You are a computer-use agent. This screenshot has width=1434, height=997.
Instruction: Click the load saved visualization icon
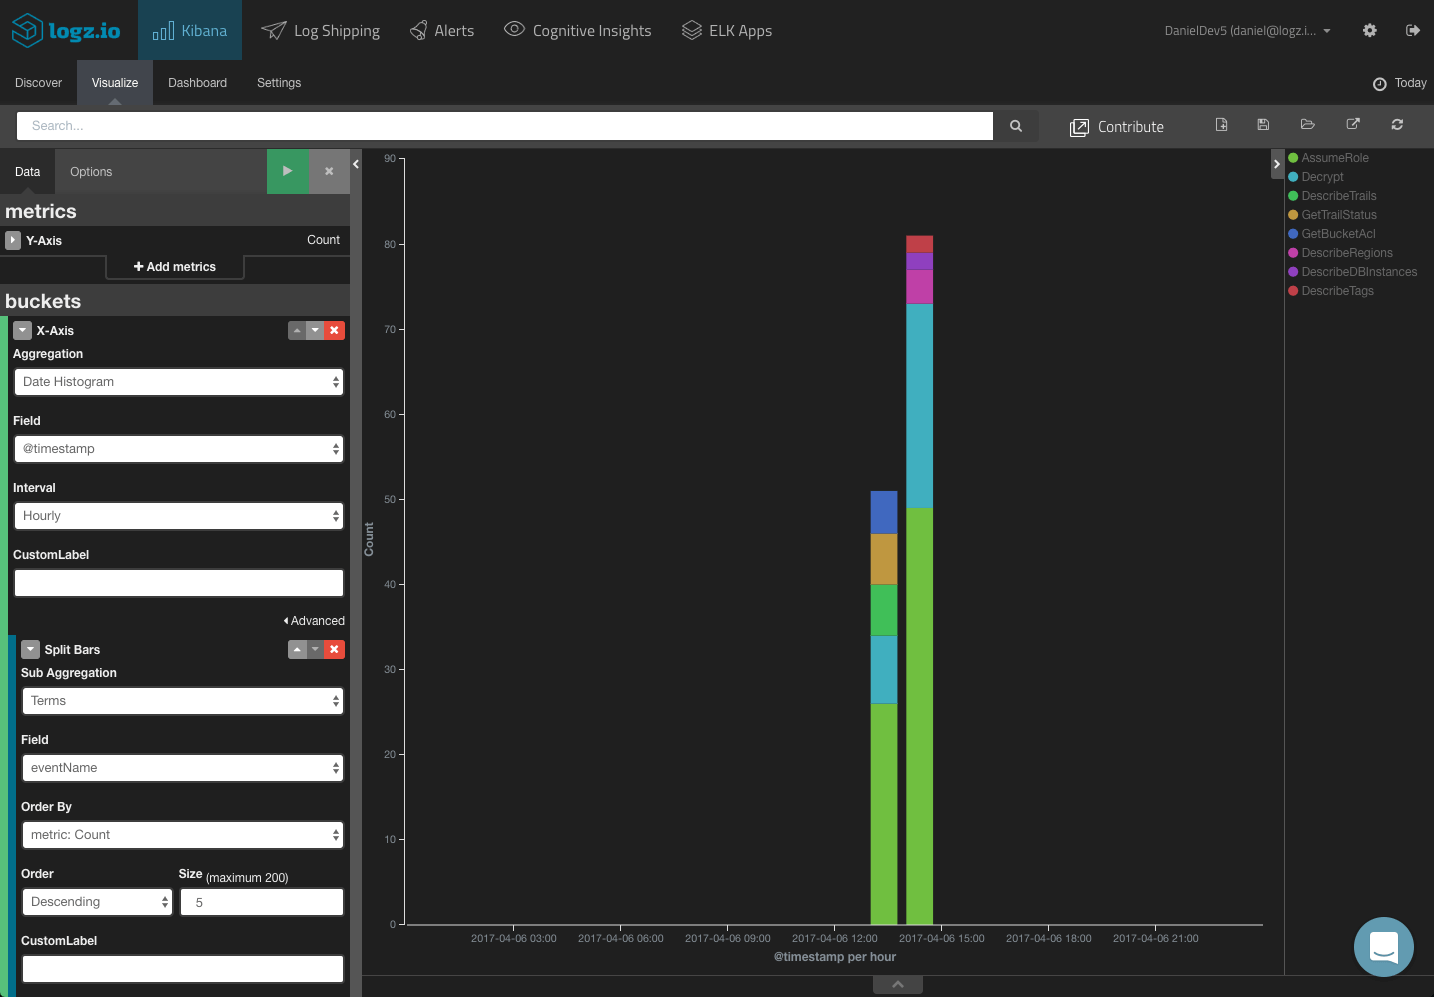pos(1308,125)
